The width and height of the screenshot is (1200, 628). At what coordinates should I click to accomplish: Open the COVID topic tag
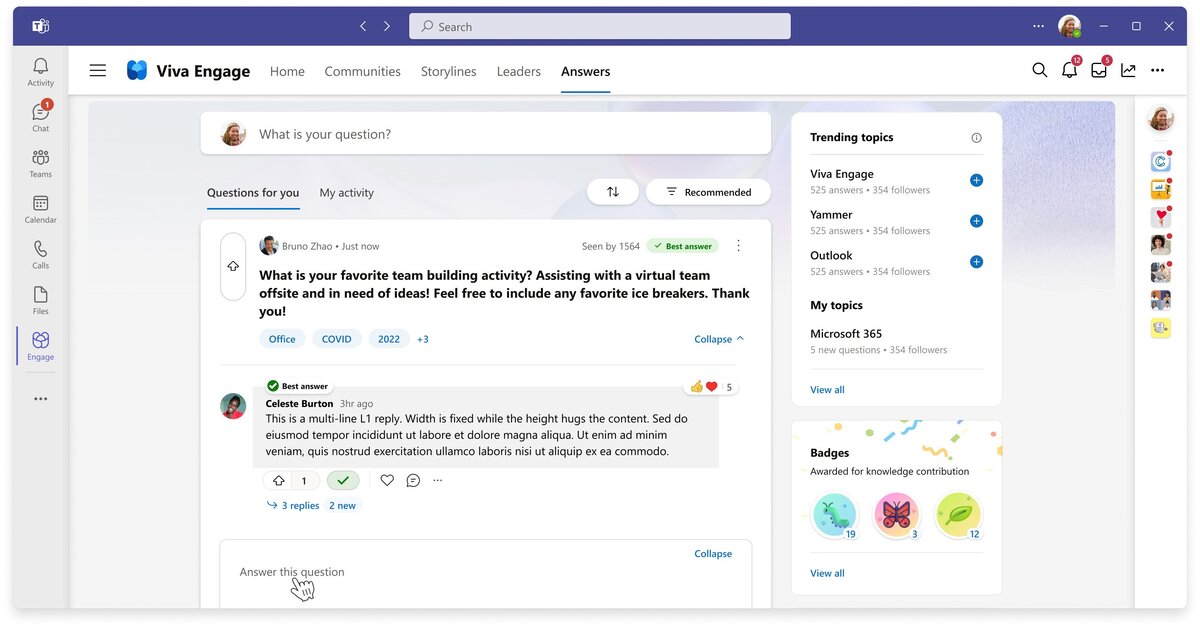337,339
